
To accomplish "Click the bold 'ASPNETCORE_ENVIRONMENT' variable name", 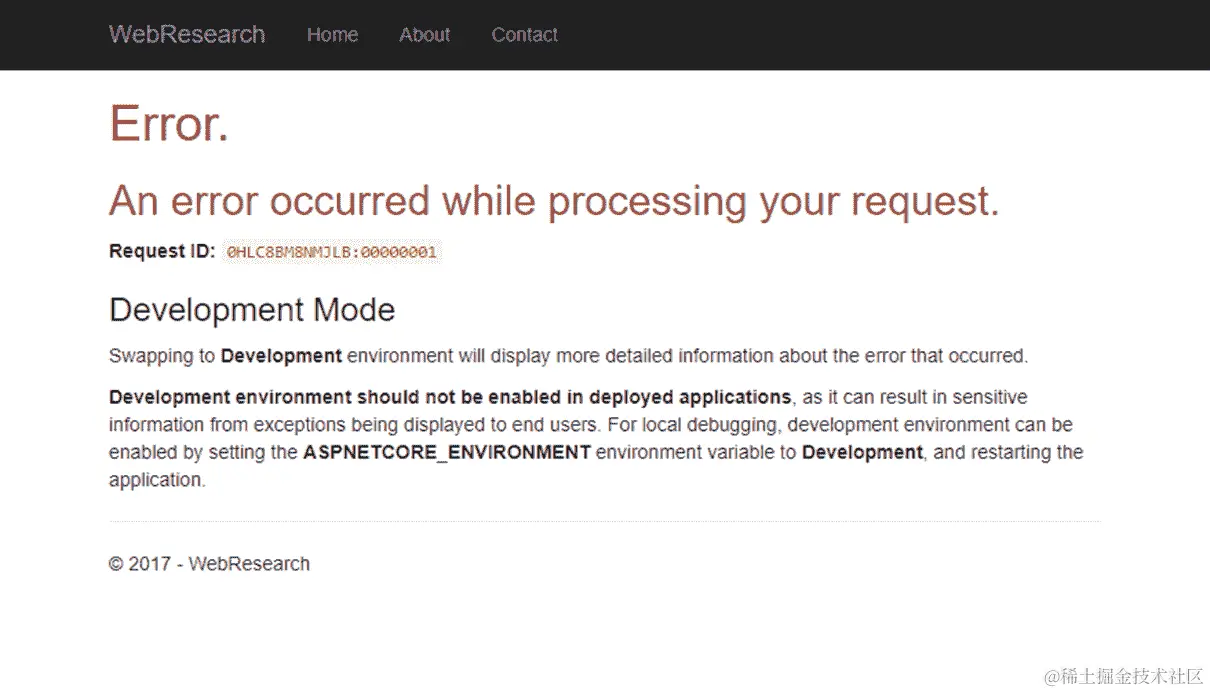I will 447,452.
